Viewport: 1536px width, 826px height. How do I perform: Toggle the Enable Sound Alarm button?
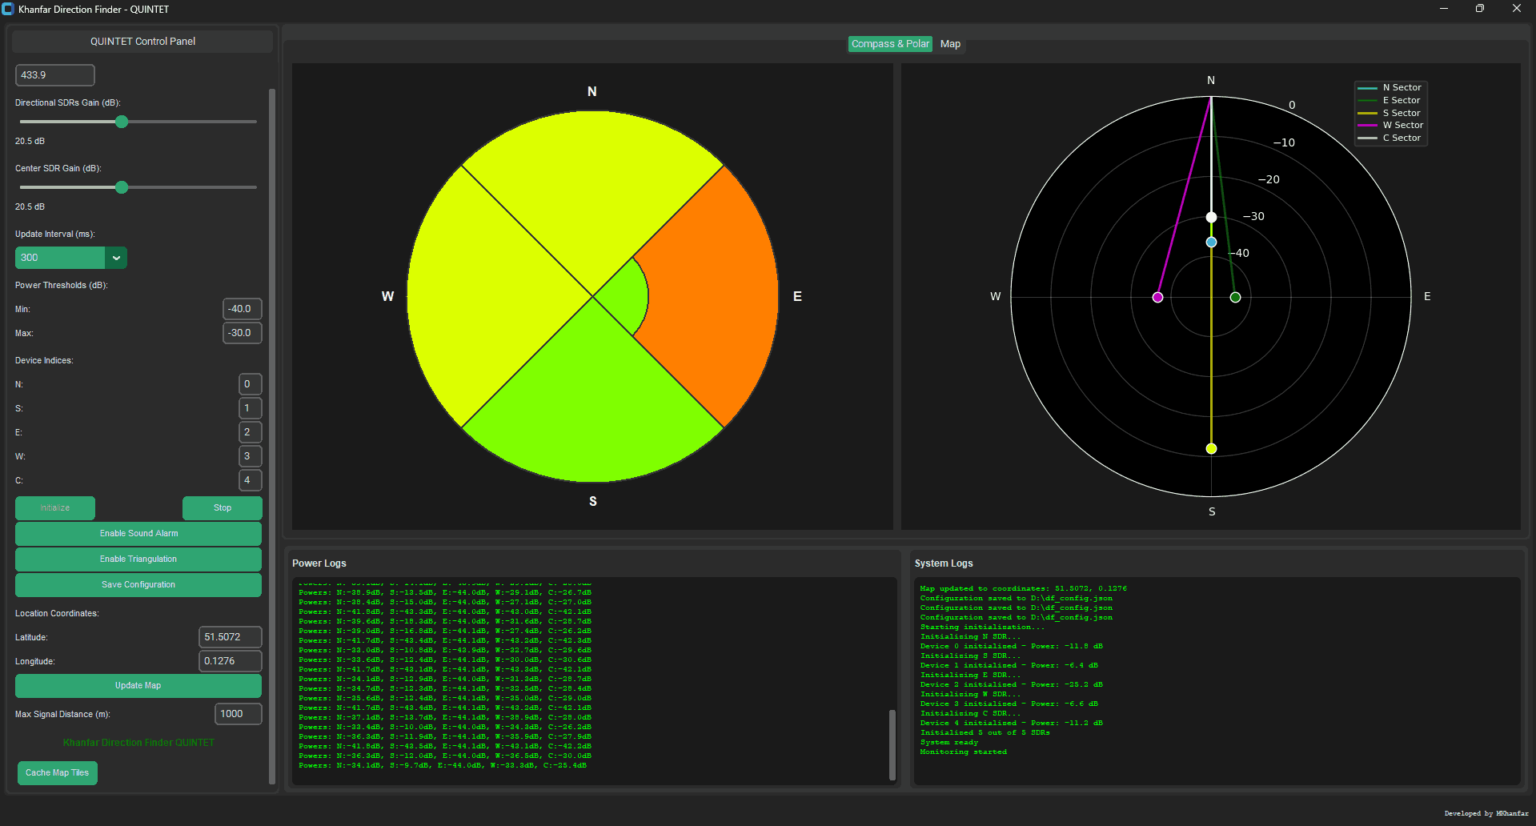(138, 534)
